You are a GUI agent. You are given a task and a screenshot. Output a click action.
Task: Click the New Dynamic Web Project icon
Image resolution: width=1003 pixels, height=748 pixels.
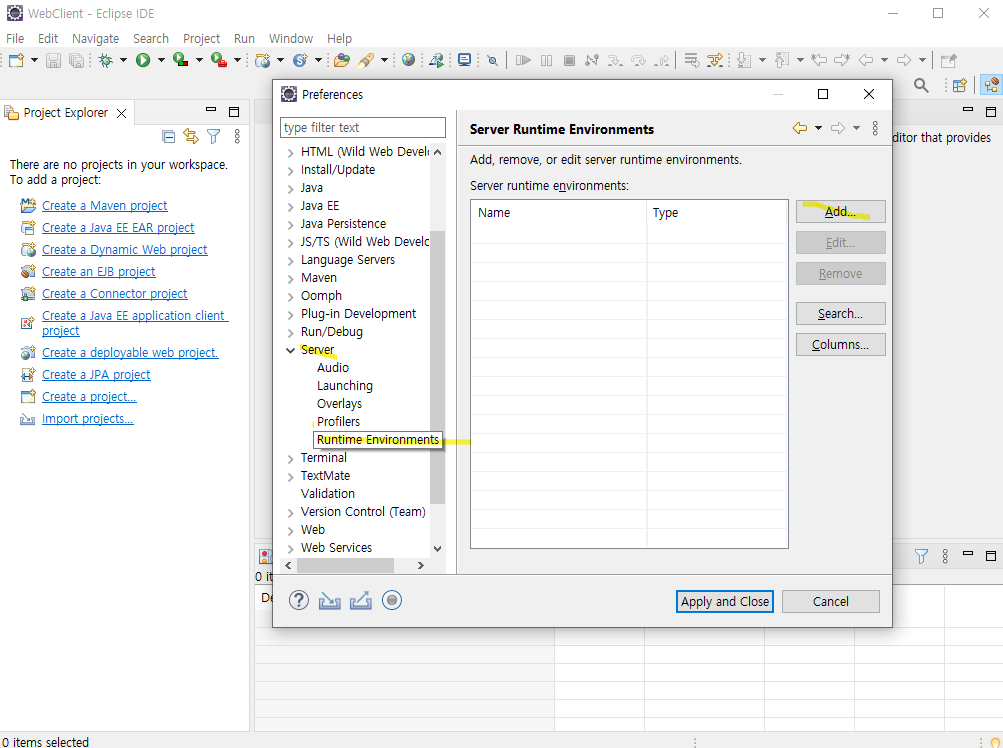pyautogui.click(x=262, y=60)
